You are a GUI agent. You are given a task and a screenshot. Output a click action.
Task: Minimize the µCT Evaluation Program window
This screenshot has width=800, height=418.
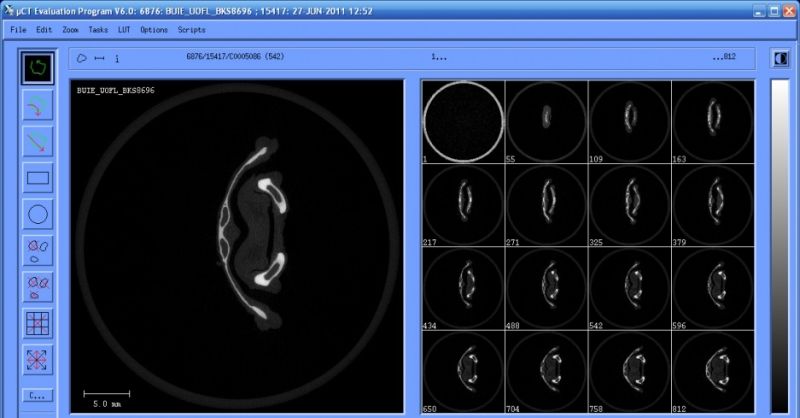coord(759,11)
